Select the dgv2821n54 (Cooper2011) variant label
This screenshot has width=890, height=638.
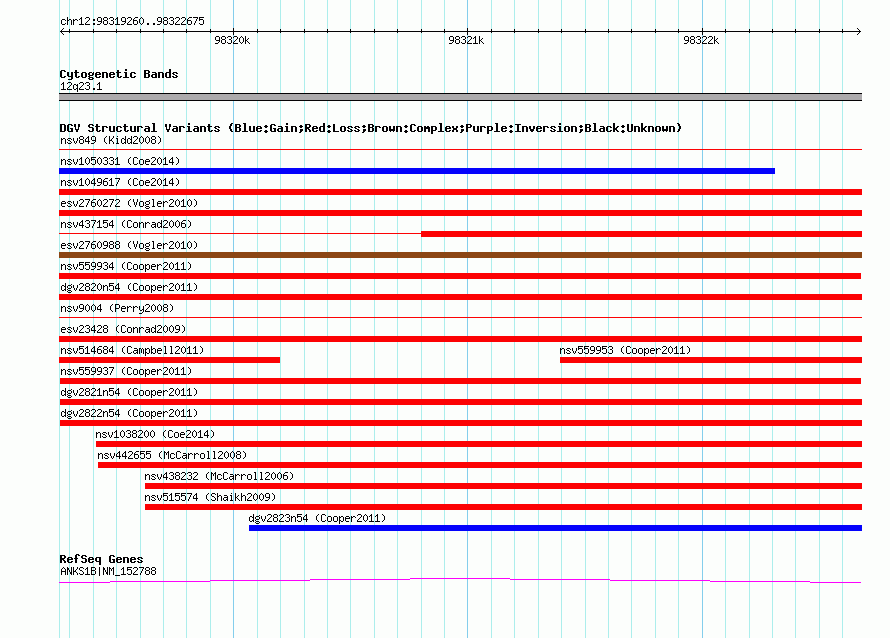tap(129, 392)
